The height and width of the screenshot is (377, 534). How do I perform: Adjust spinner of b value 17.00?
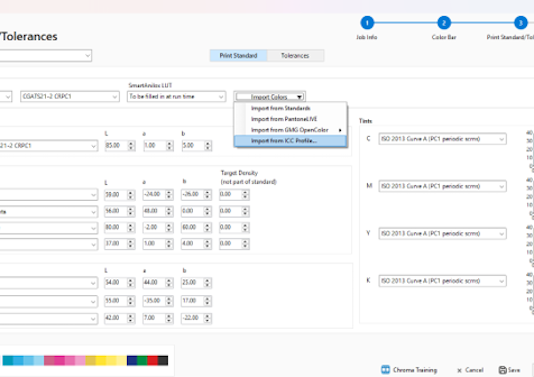click(207, 301)
